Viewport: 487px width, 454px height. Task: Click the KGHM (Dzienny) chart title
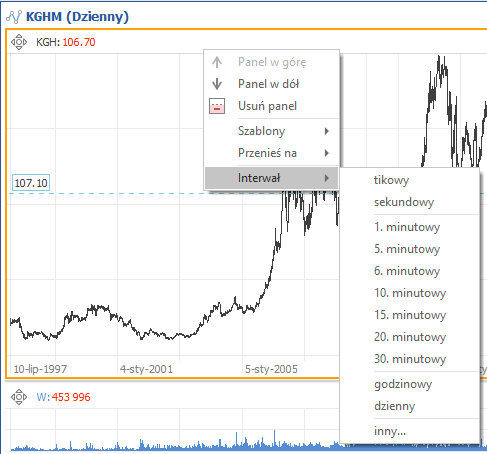coord(77,17)
